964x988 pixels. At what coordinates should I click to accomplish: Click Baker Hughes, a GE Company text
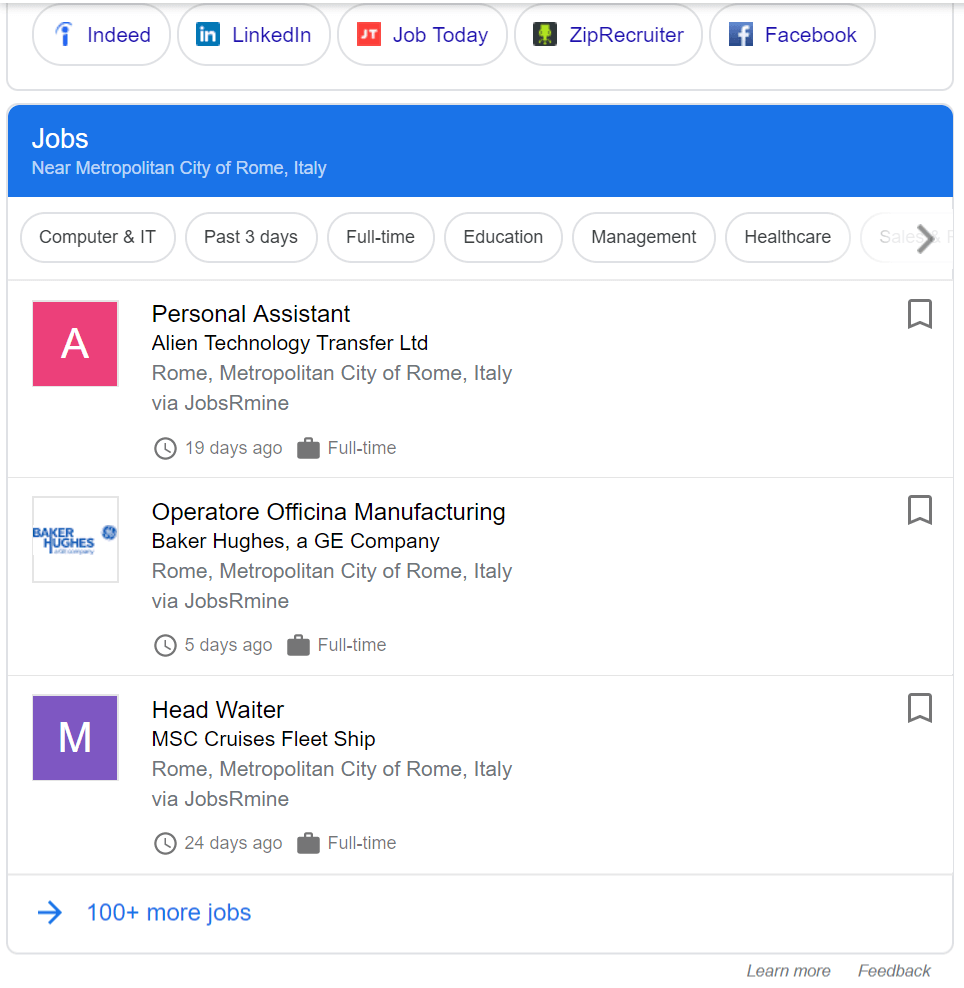(296, 541)
